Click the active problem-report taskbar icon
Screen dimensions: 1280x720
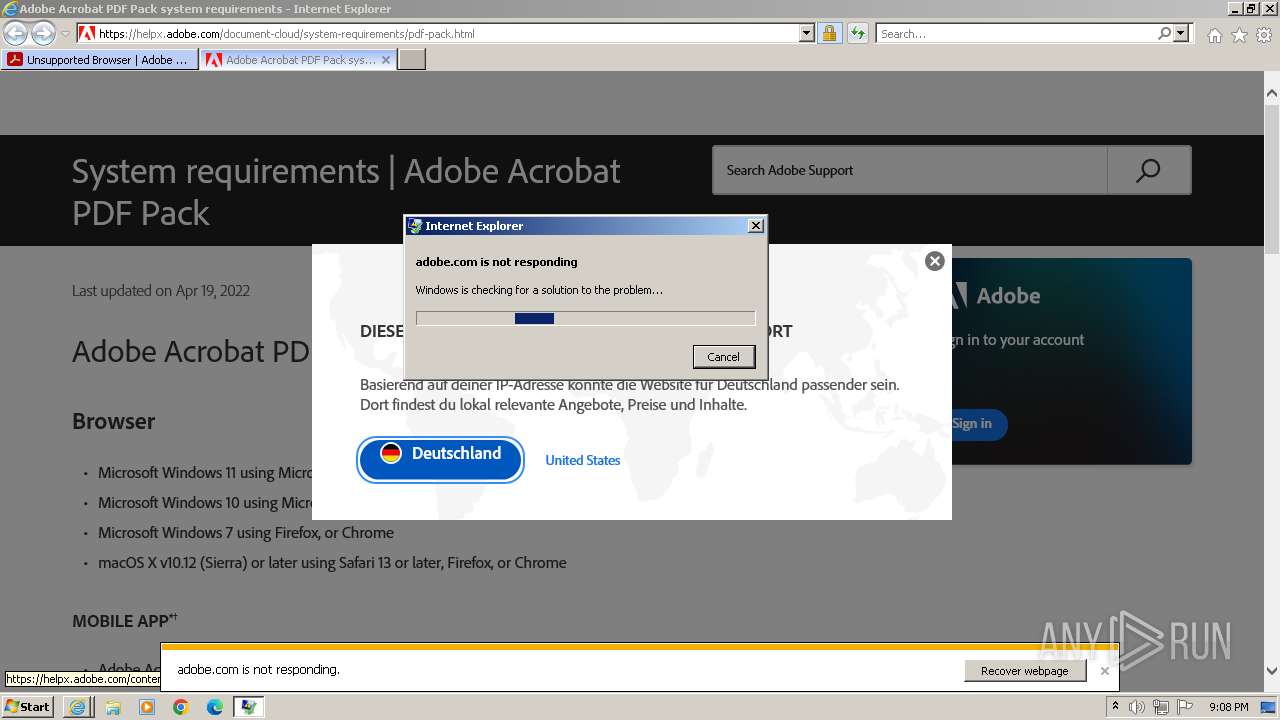[249, 707]
